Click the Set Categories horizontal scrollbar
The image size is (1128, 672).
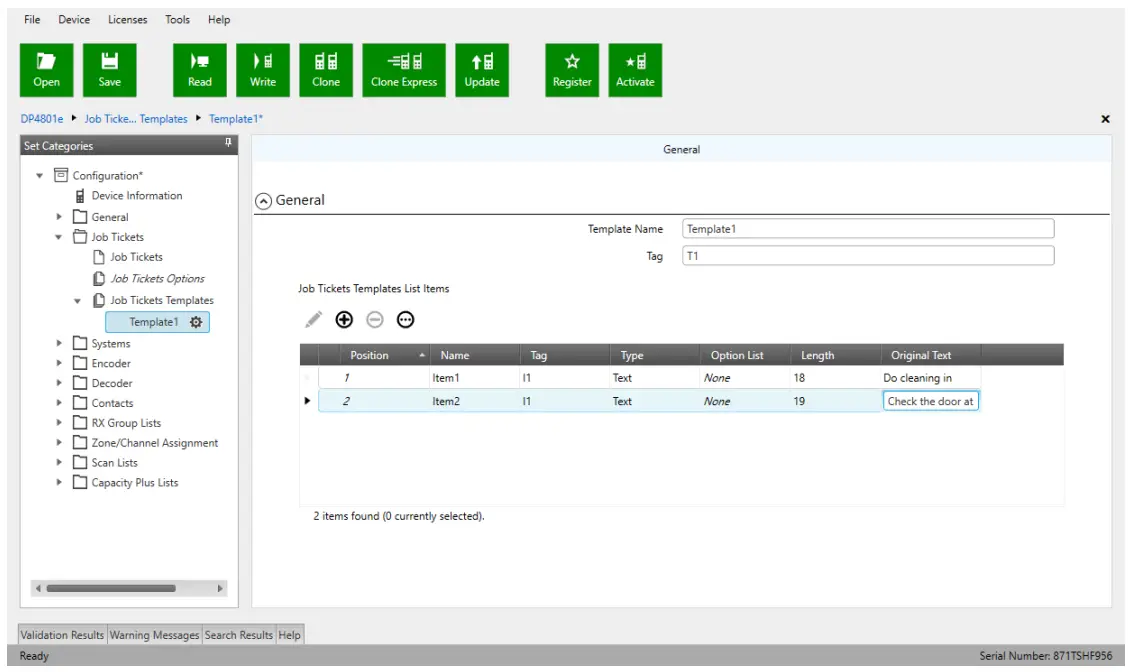[110, 588]
